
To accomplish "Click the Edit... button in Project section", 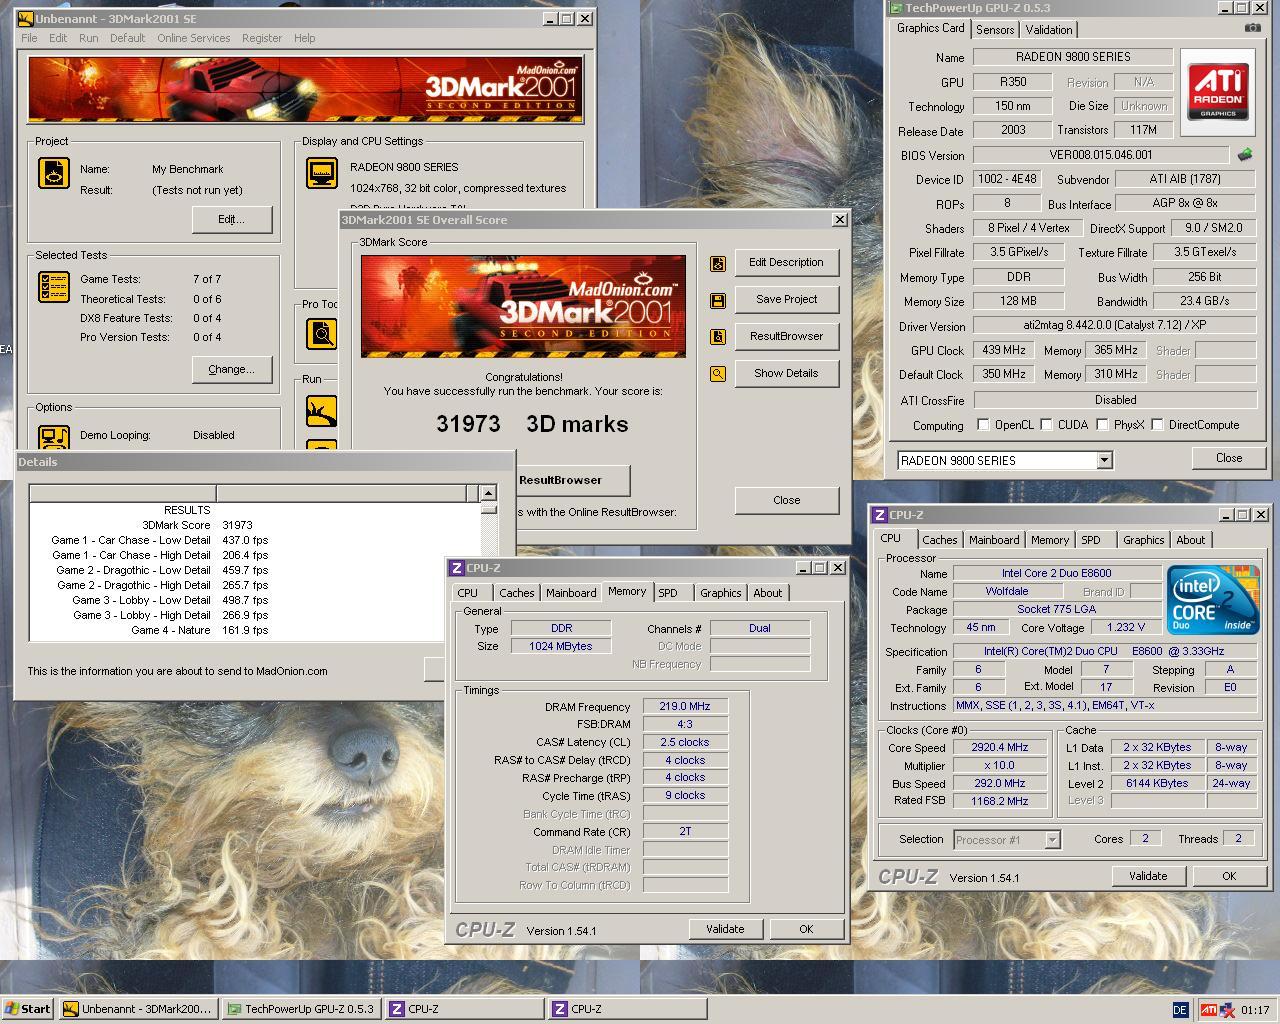I will [x=231, y=219].
